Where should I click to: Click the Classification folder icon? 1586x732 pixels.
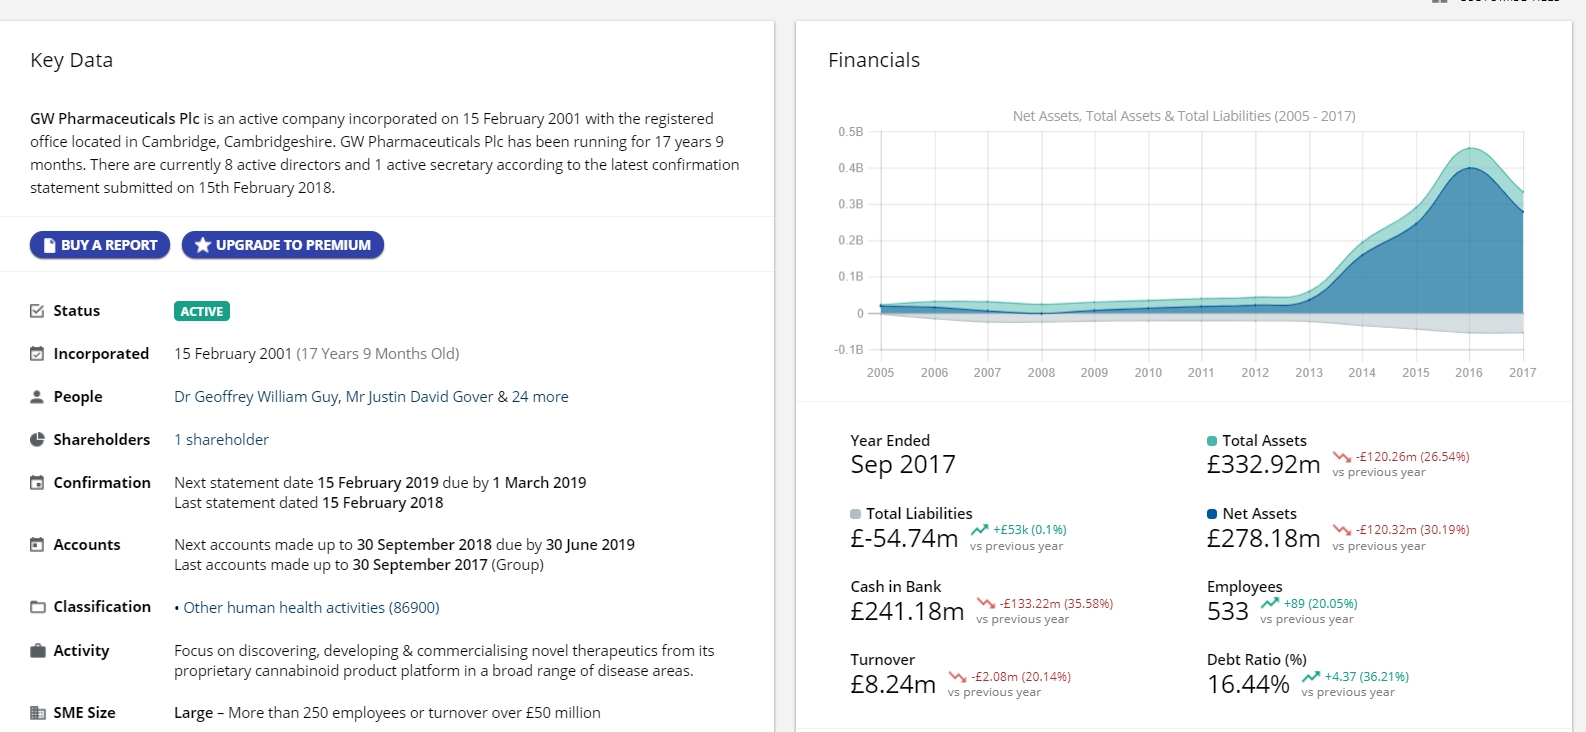[37, 607]
